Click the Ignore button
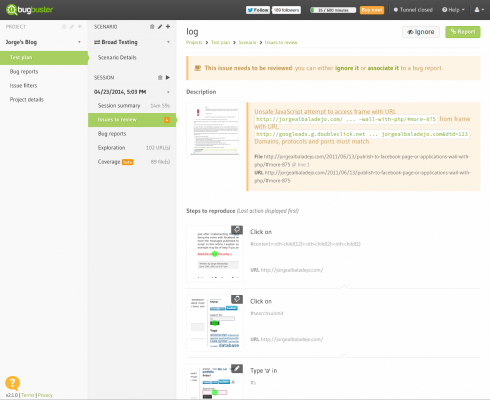The height and width of the screenshot is (400, 490). [x=421, y=32]
